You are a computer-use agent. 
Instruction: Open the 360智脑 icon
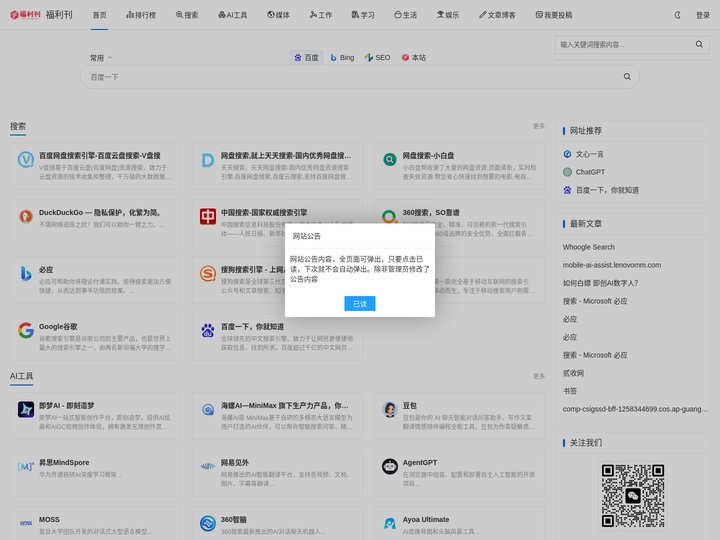click(x=208, y=523)
